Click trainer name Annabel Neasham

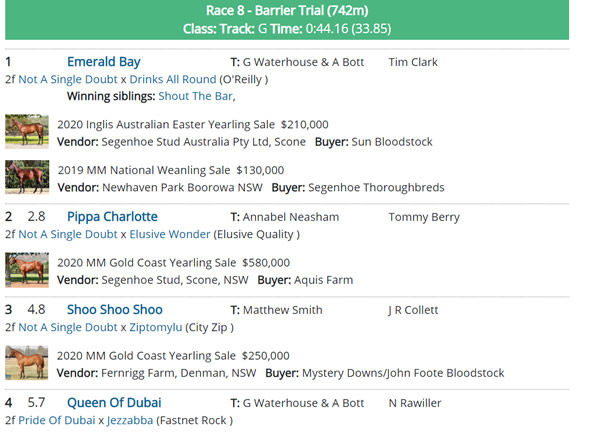pyautogui.click(x=291, y=217)
